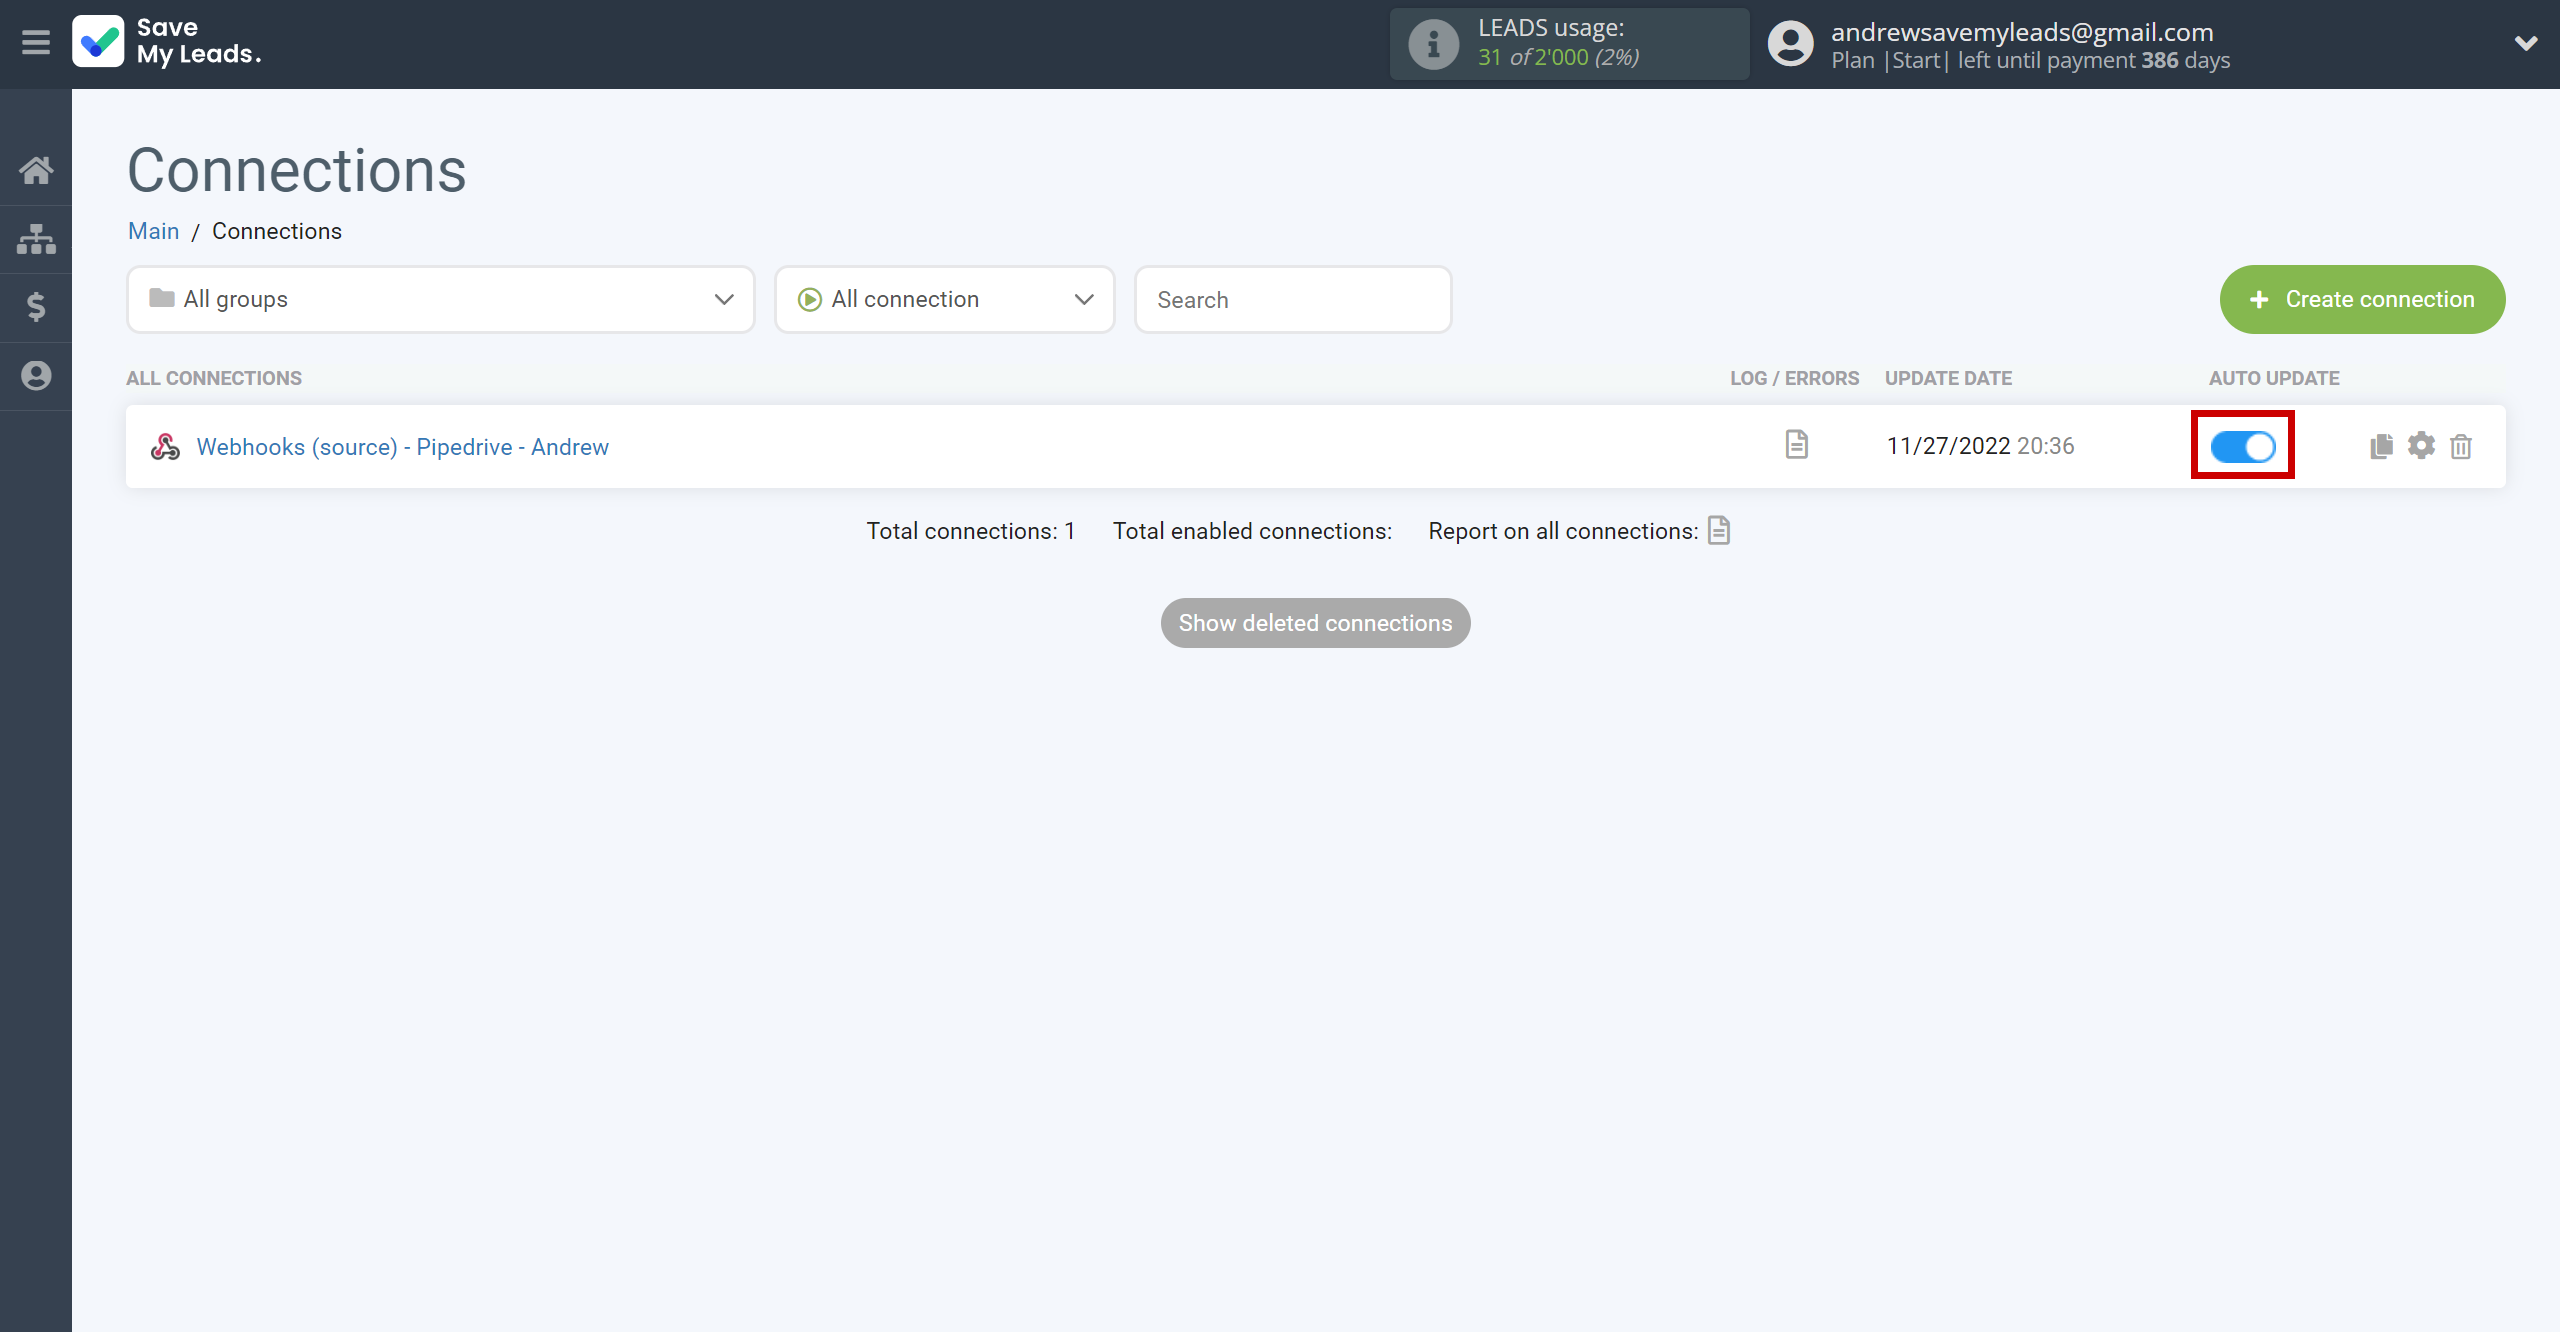The width and height of the screenshot is (2560, 1332).
Task: Click the settings gear icon for Webhooks connection
Action: coord(2421,445)
